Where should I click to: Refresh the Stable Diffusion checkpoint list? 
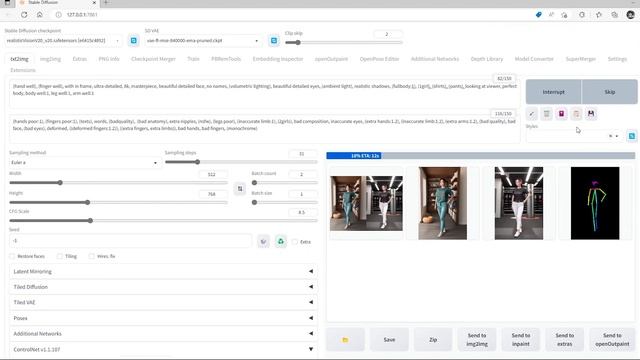click(134, 41)
